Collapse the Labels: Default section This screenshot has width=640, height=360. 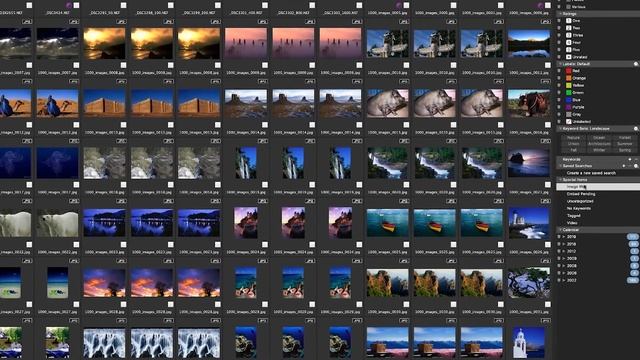[x=560, y=64]
